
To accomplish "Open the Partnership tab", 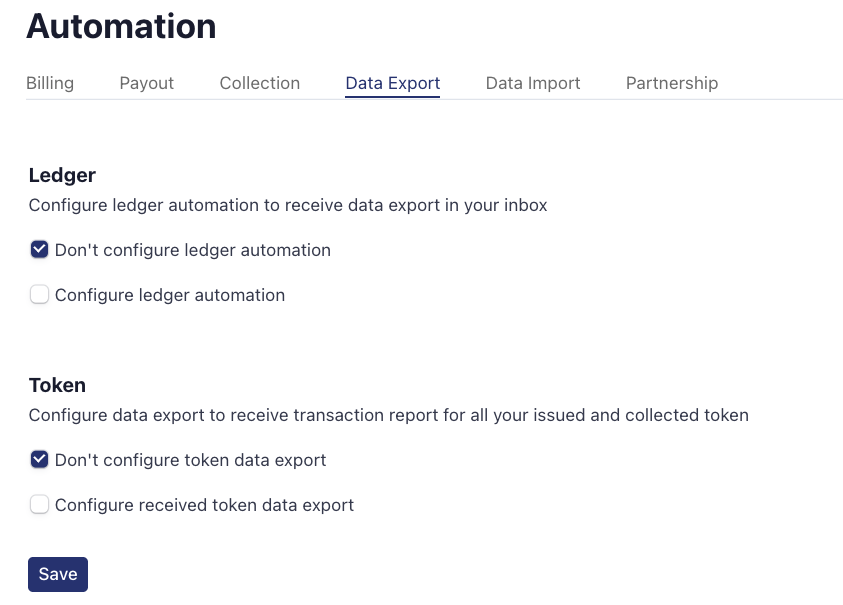I will (x=672, y=83).
